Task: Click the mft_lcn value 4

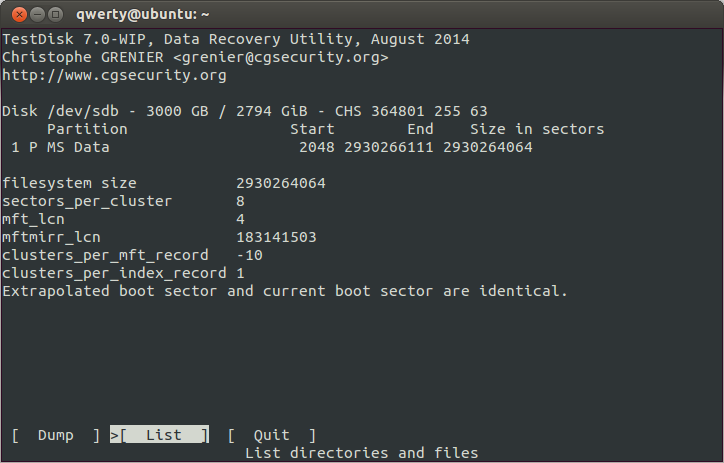Action: [241, 219]
